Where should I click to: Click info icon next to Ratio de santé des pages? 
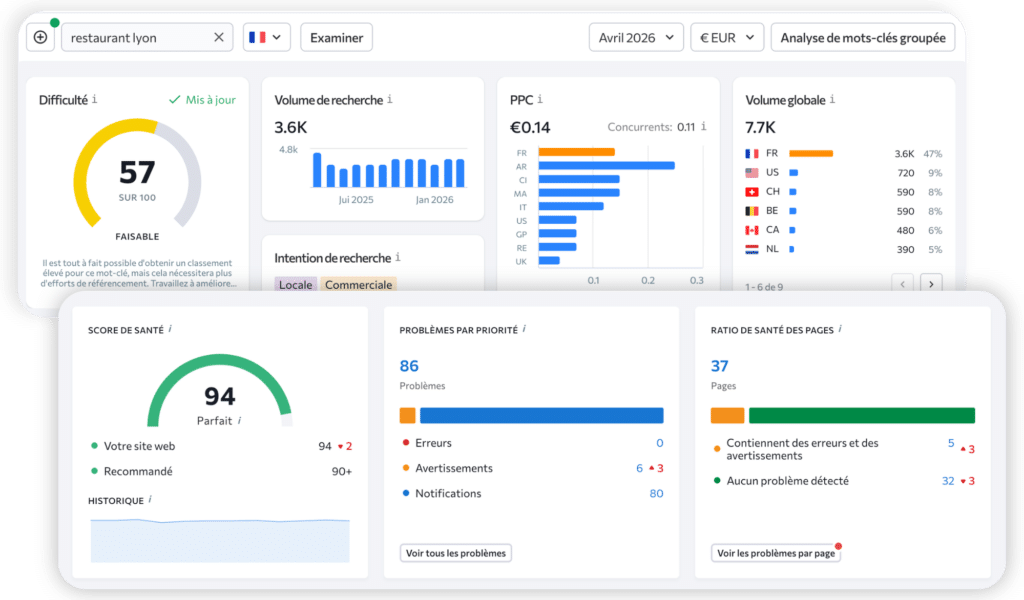840,329
